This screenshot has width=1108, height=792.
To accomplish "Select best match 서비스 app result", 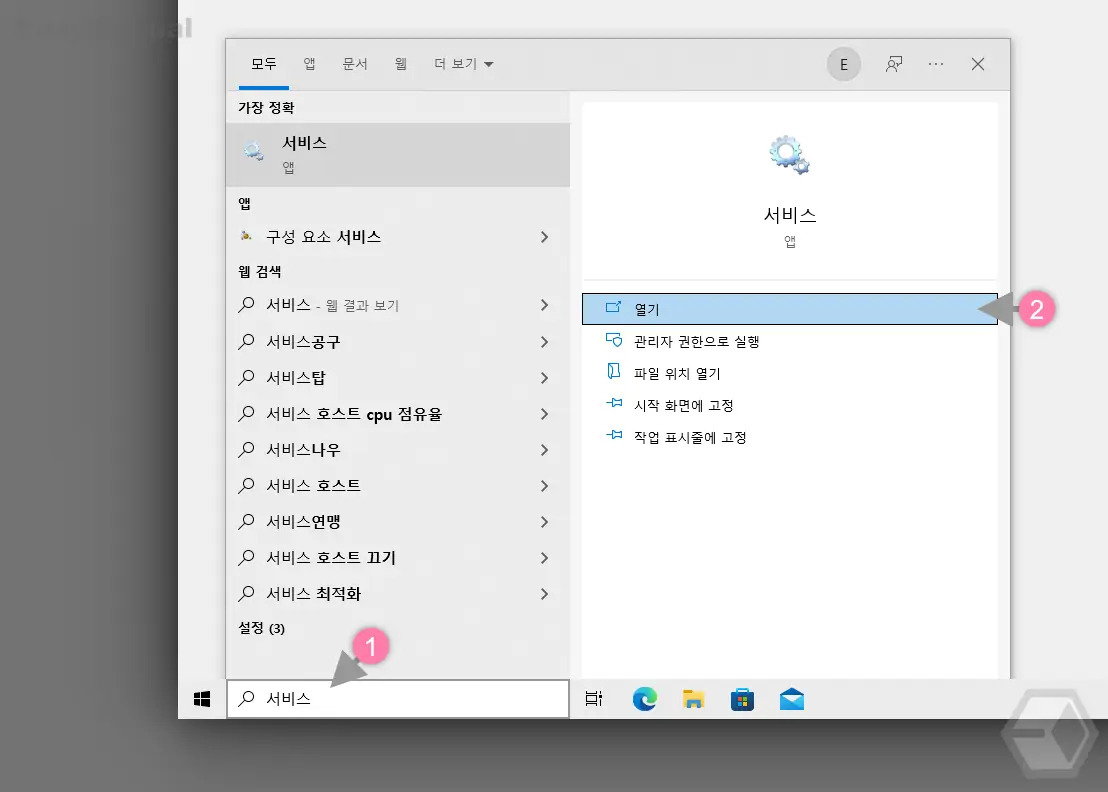I will (398, 155).
